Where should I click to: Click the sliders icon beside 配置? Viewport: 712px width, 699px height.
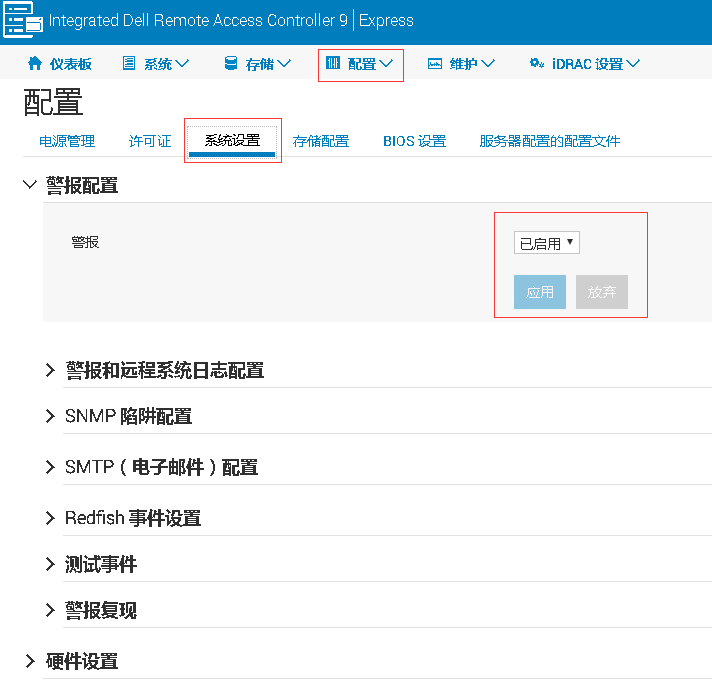click(x=333, y=63)
